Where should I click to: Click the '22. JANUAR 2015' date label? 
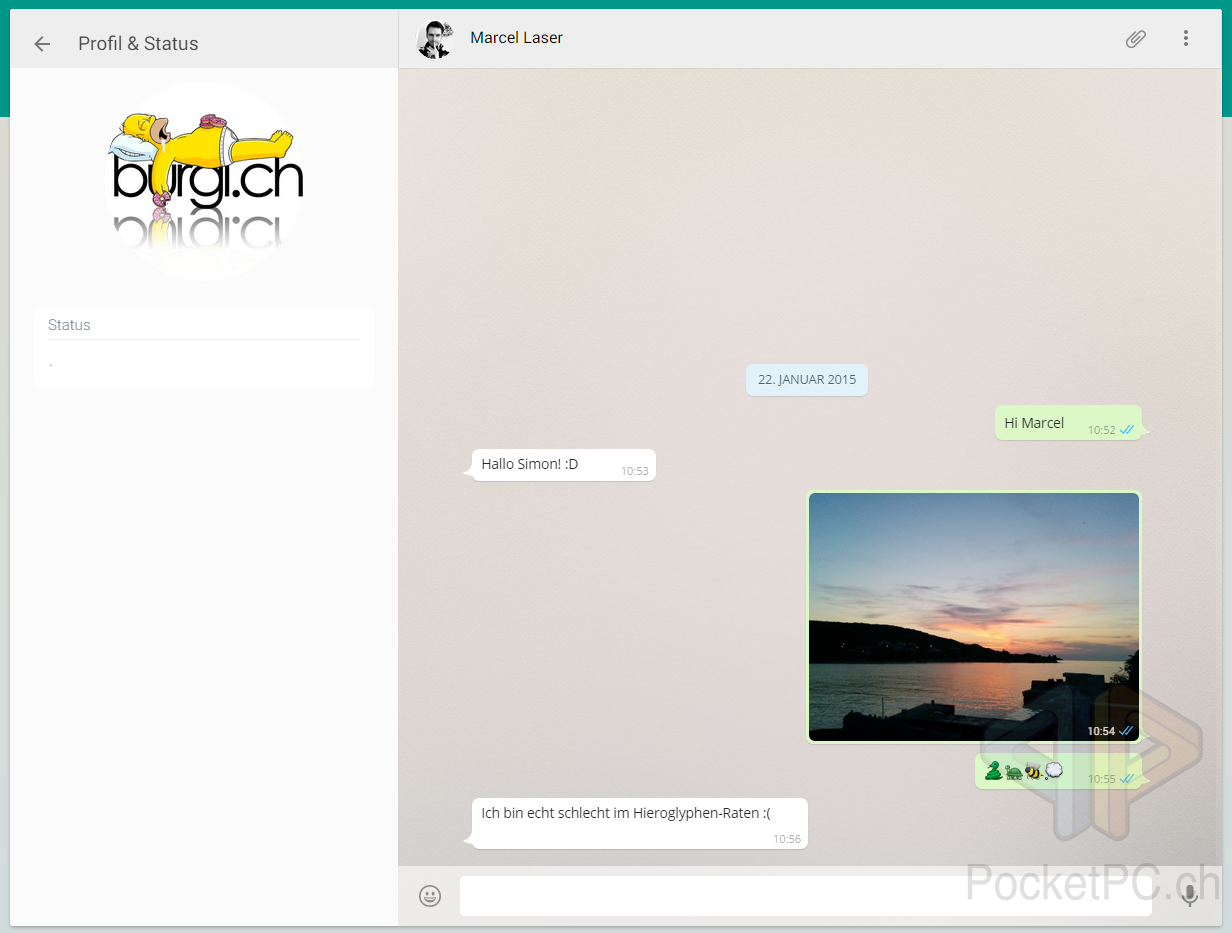tap(807, 380)
